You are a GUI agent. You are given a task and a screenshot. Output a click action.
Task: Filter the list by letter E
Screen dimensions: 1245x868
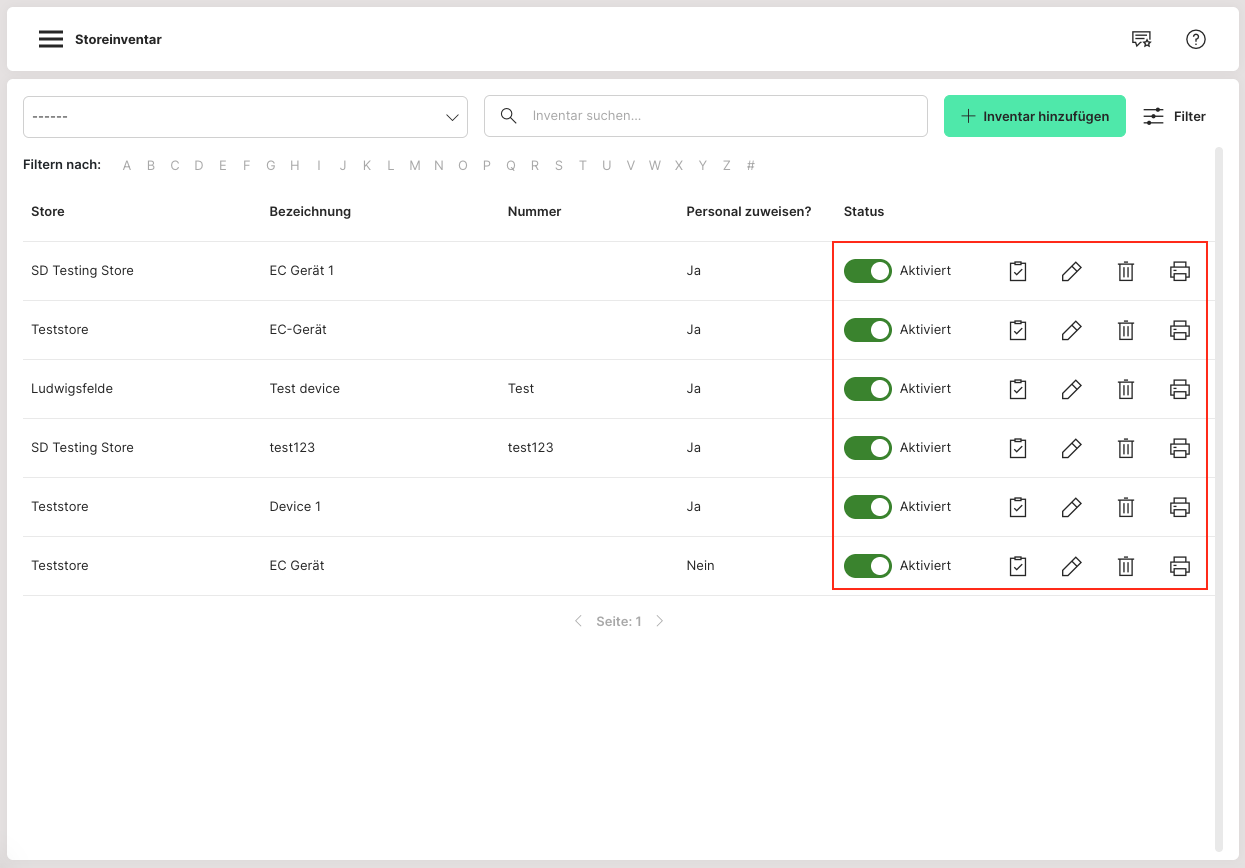[x=222, y=166]
